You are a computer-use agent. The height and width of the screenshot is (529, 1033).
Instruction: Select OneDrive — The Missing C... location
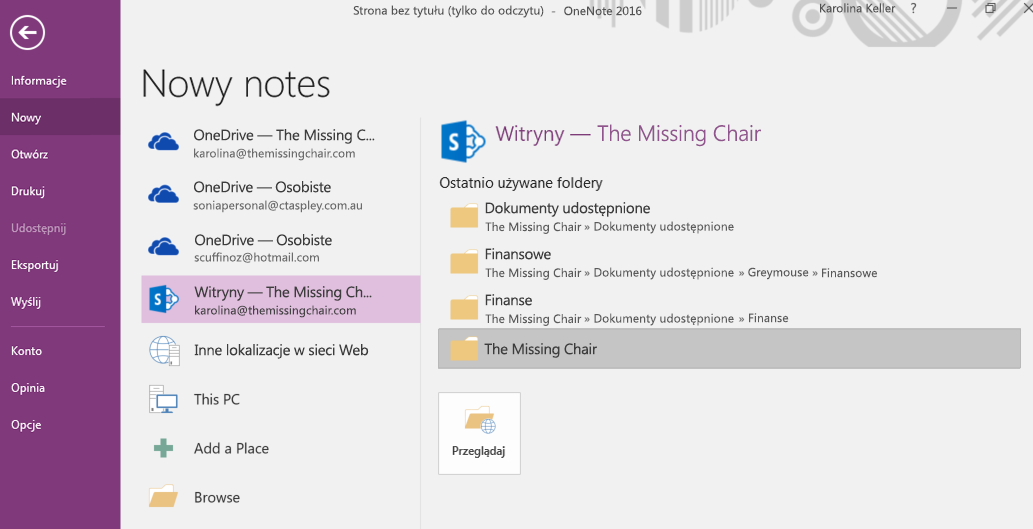click(281, 143)
